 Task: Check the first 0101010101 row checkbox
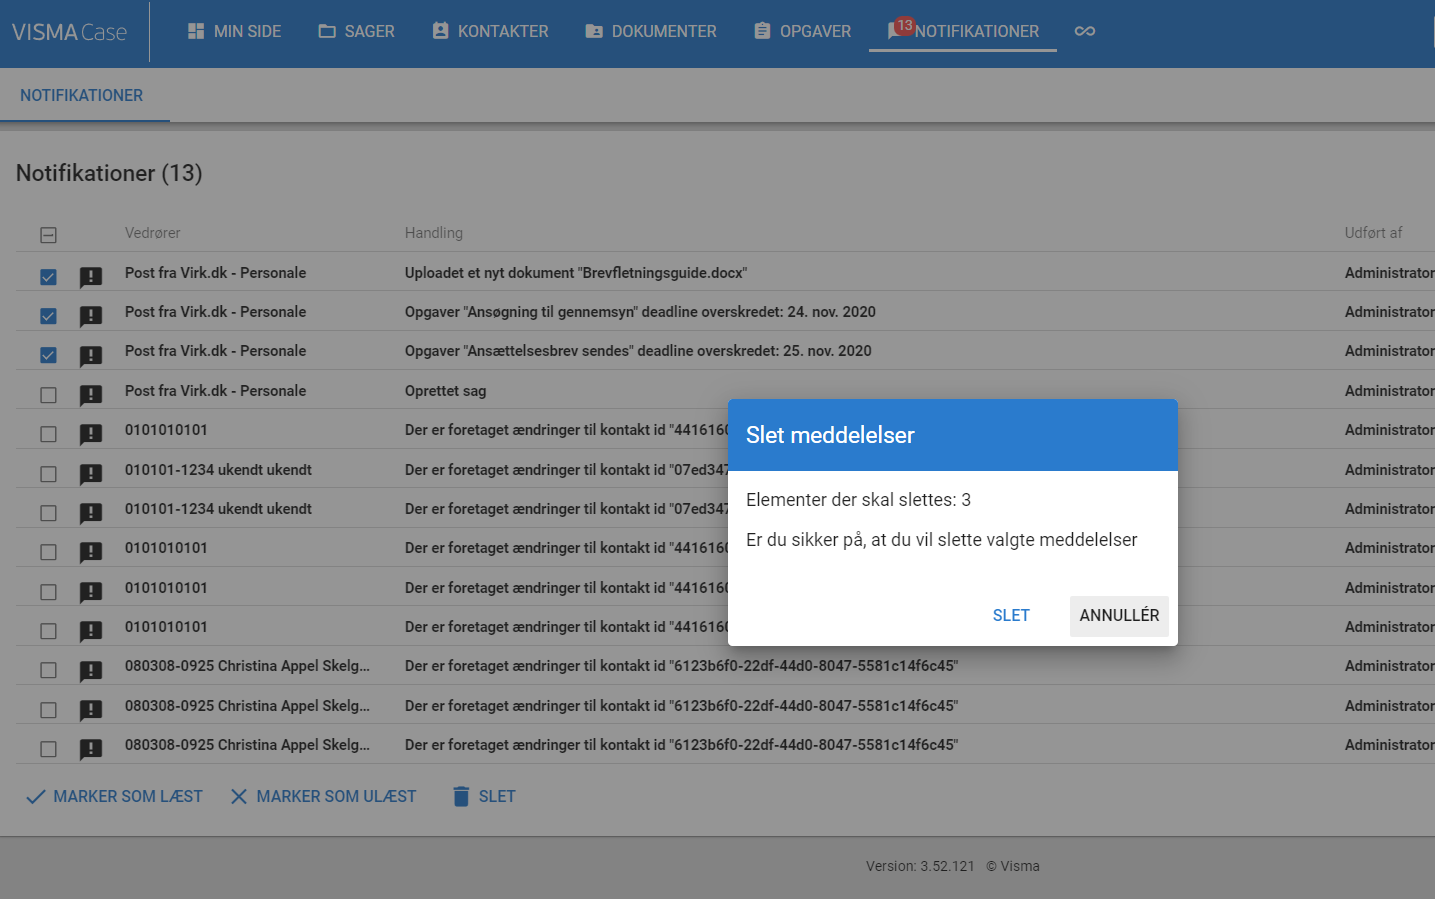tap(48, 434)
